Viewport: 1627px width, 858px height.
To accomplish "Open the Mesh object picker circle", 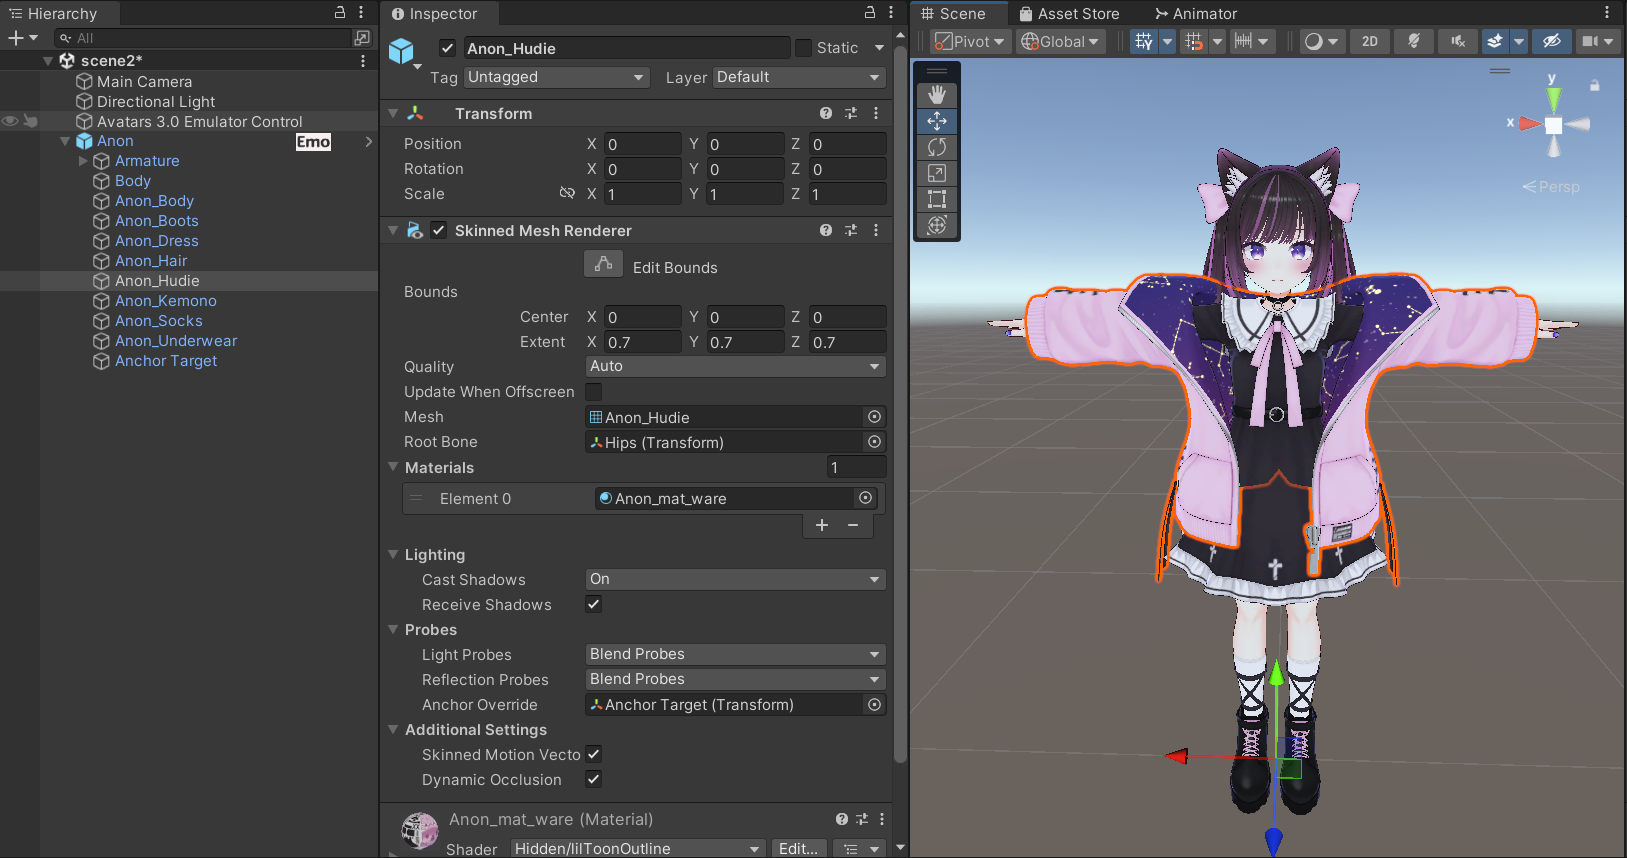I will [874, 417].
